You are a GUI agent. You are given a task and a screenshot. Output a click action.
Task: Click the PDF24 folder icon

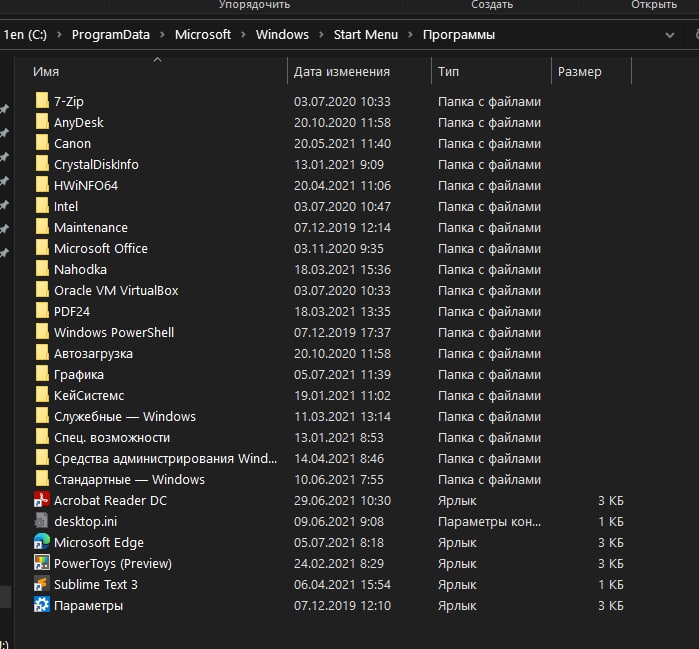[42, 311]
